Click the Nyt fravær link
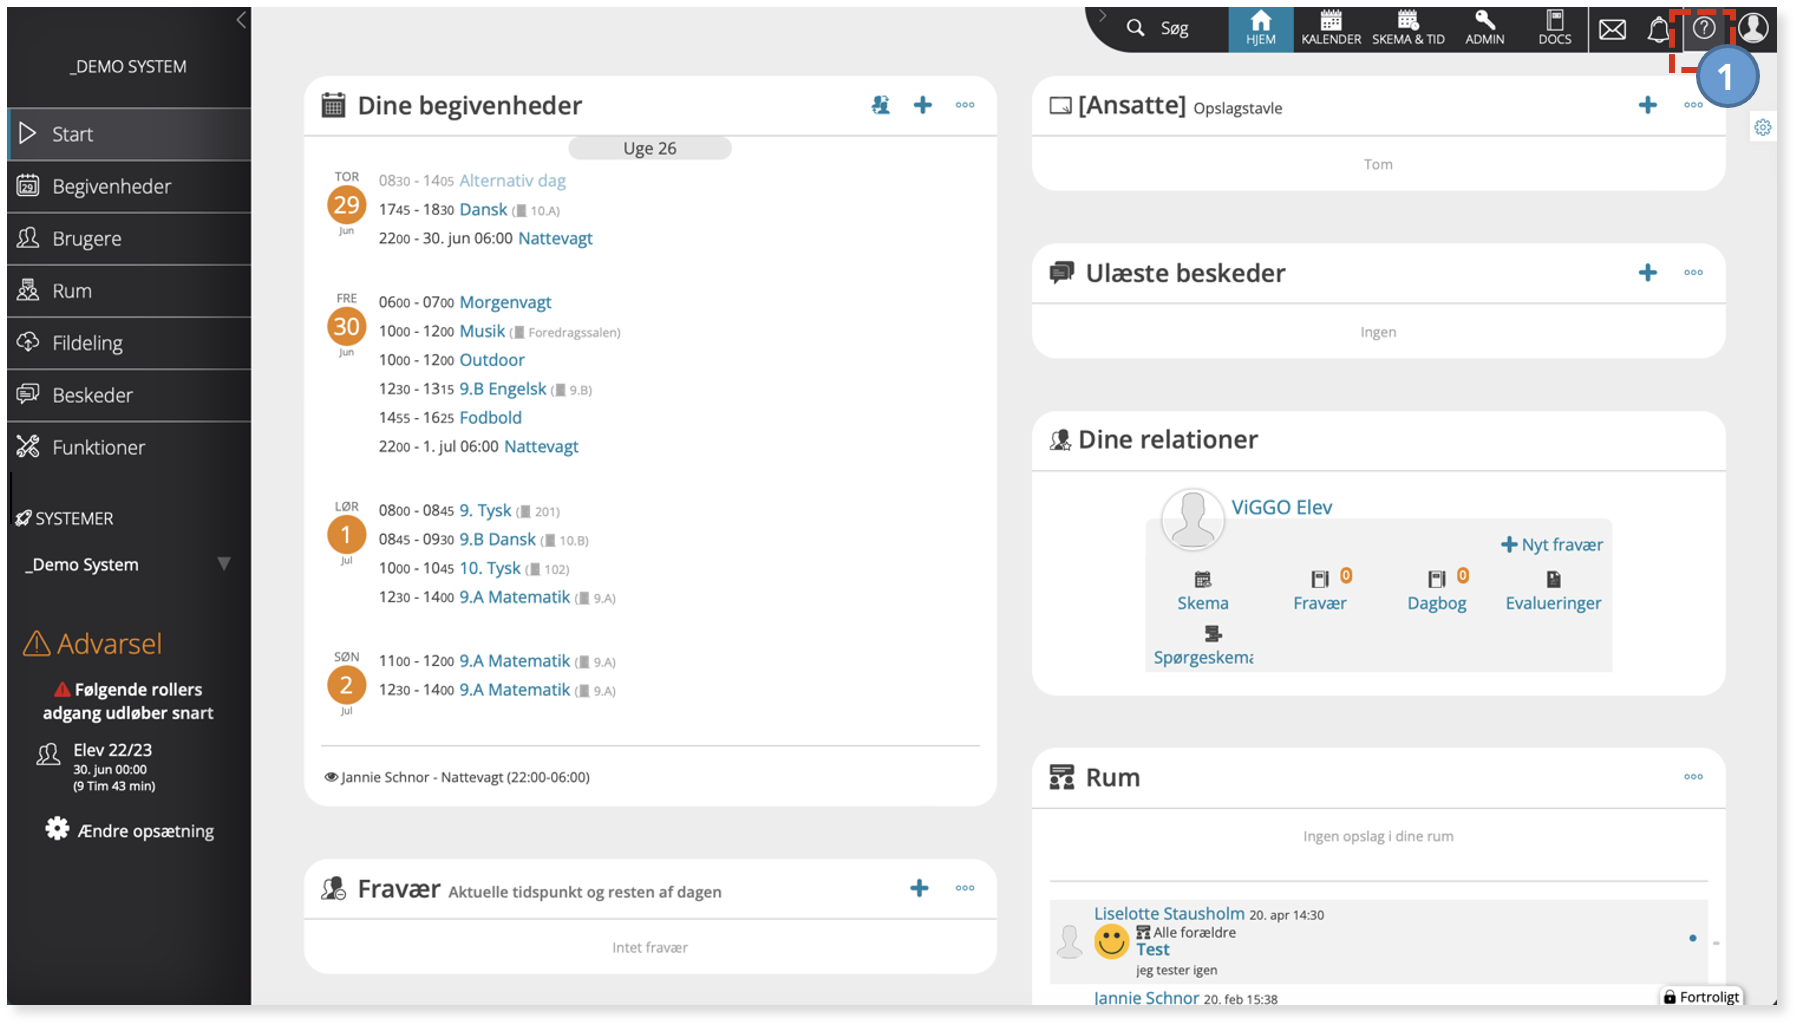 (1552, 545)
